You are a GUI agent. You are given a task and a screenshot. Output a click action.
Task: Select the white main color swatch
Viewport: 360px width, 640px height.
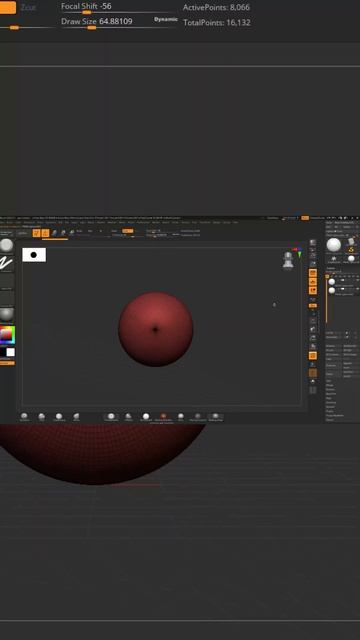click(11, 352)
